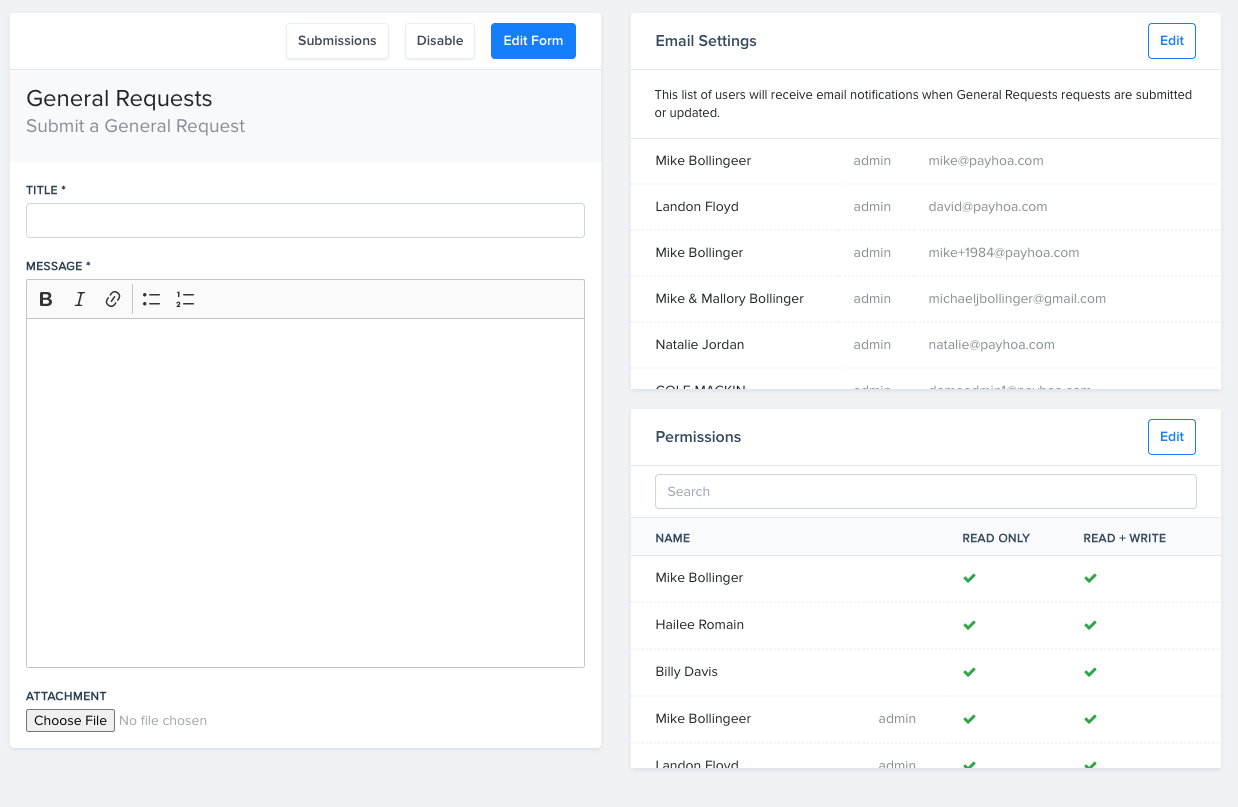Focus the Title input field
Viewport: 1238px width, 807px height.
coord(305,221)
